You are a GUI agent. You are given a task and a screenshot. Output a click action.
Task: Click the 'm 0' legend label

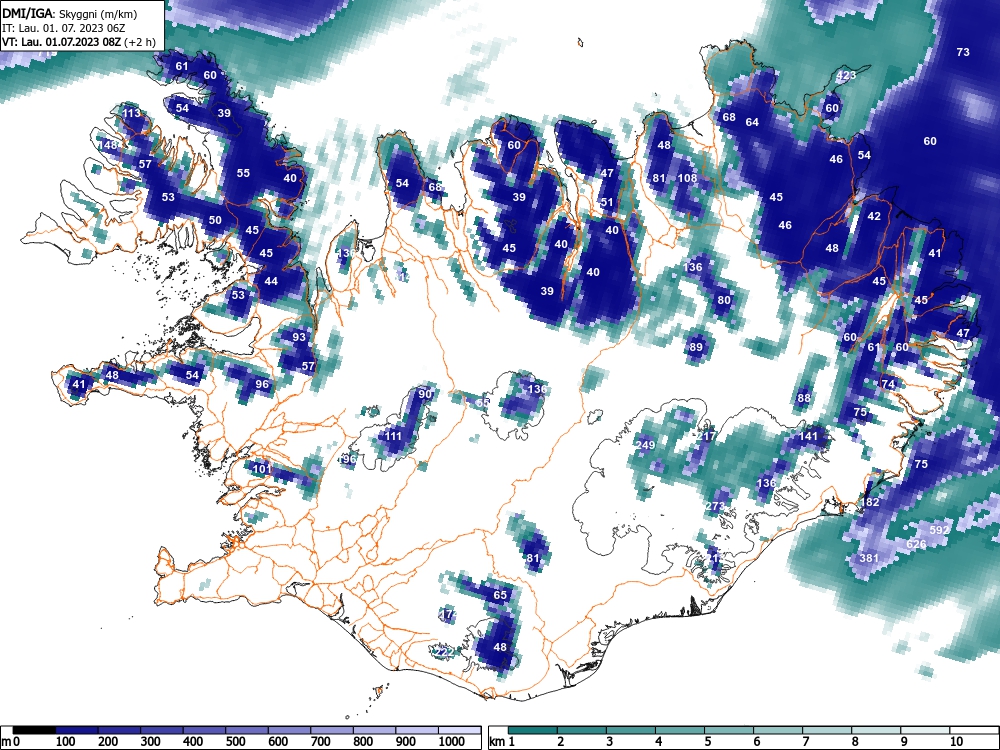coord(11,741)
